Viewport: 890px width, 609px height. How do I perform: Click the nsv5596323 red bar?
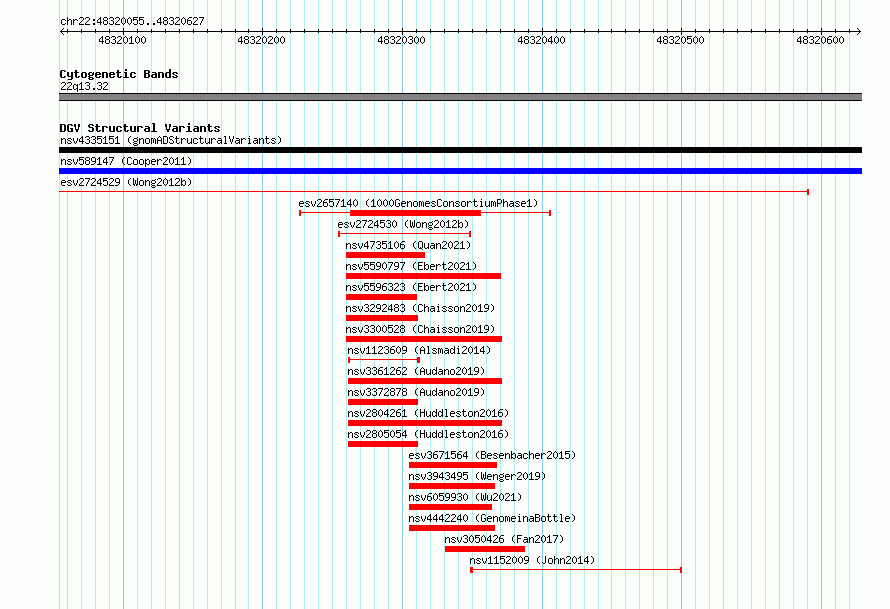coord(381,297)
